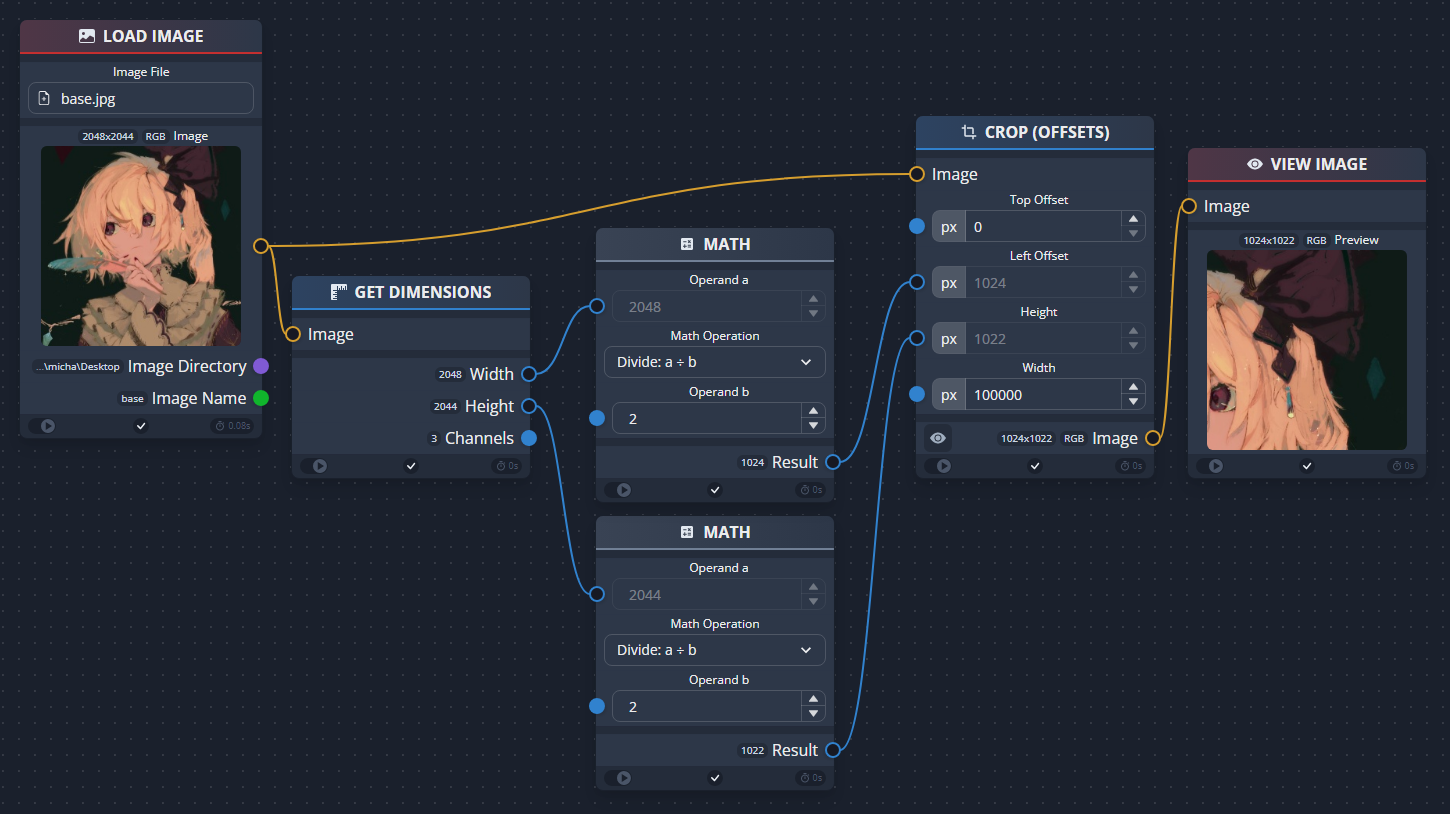The image size is (1450, 814).
Task: Open the Math Operation dropdown on the lower MATH node
Action: pos(714,649)
